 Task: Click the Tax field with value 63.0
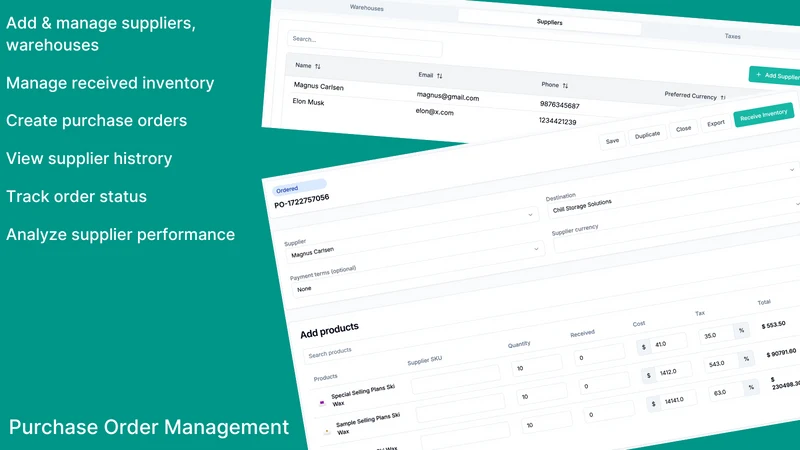[x=727, y=391]
